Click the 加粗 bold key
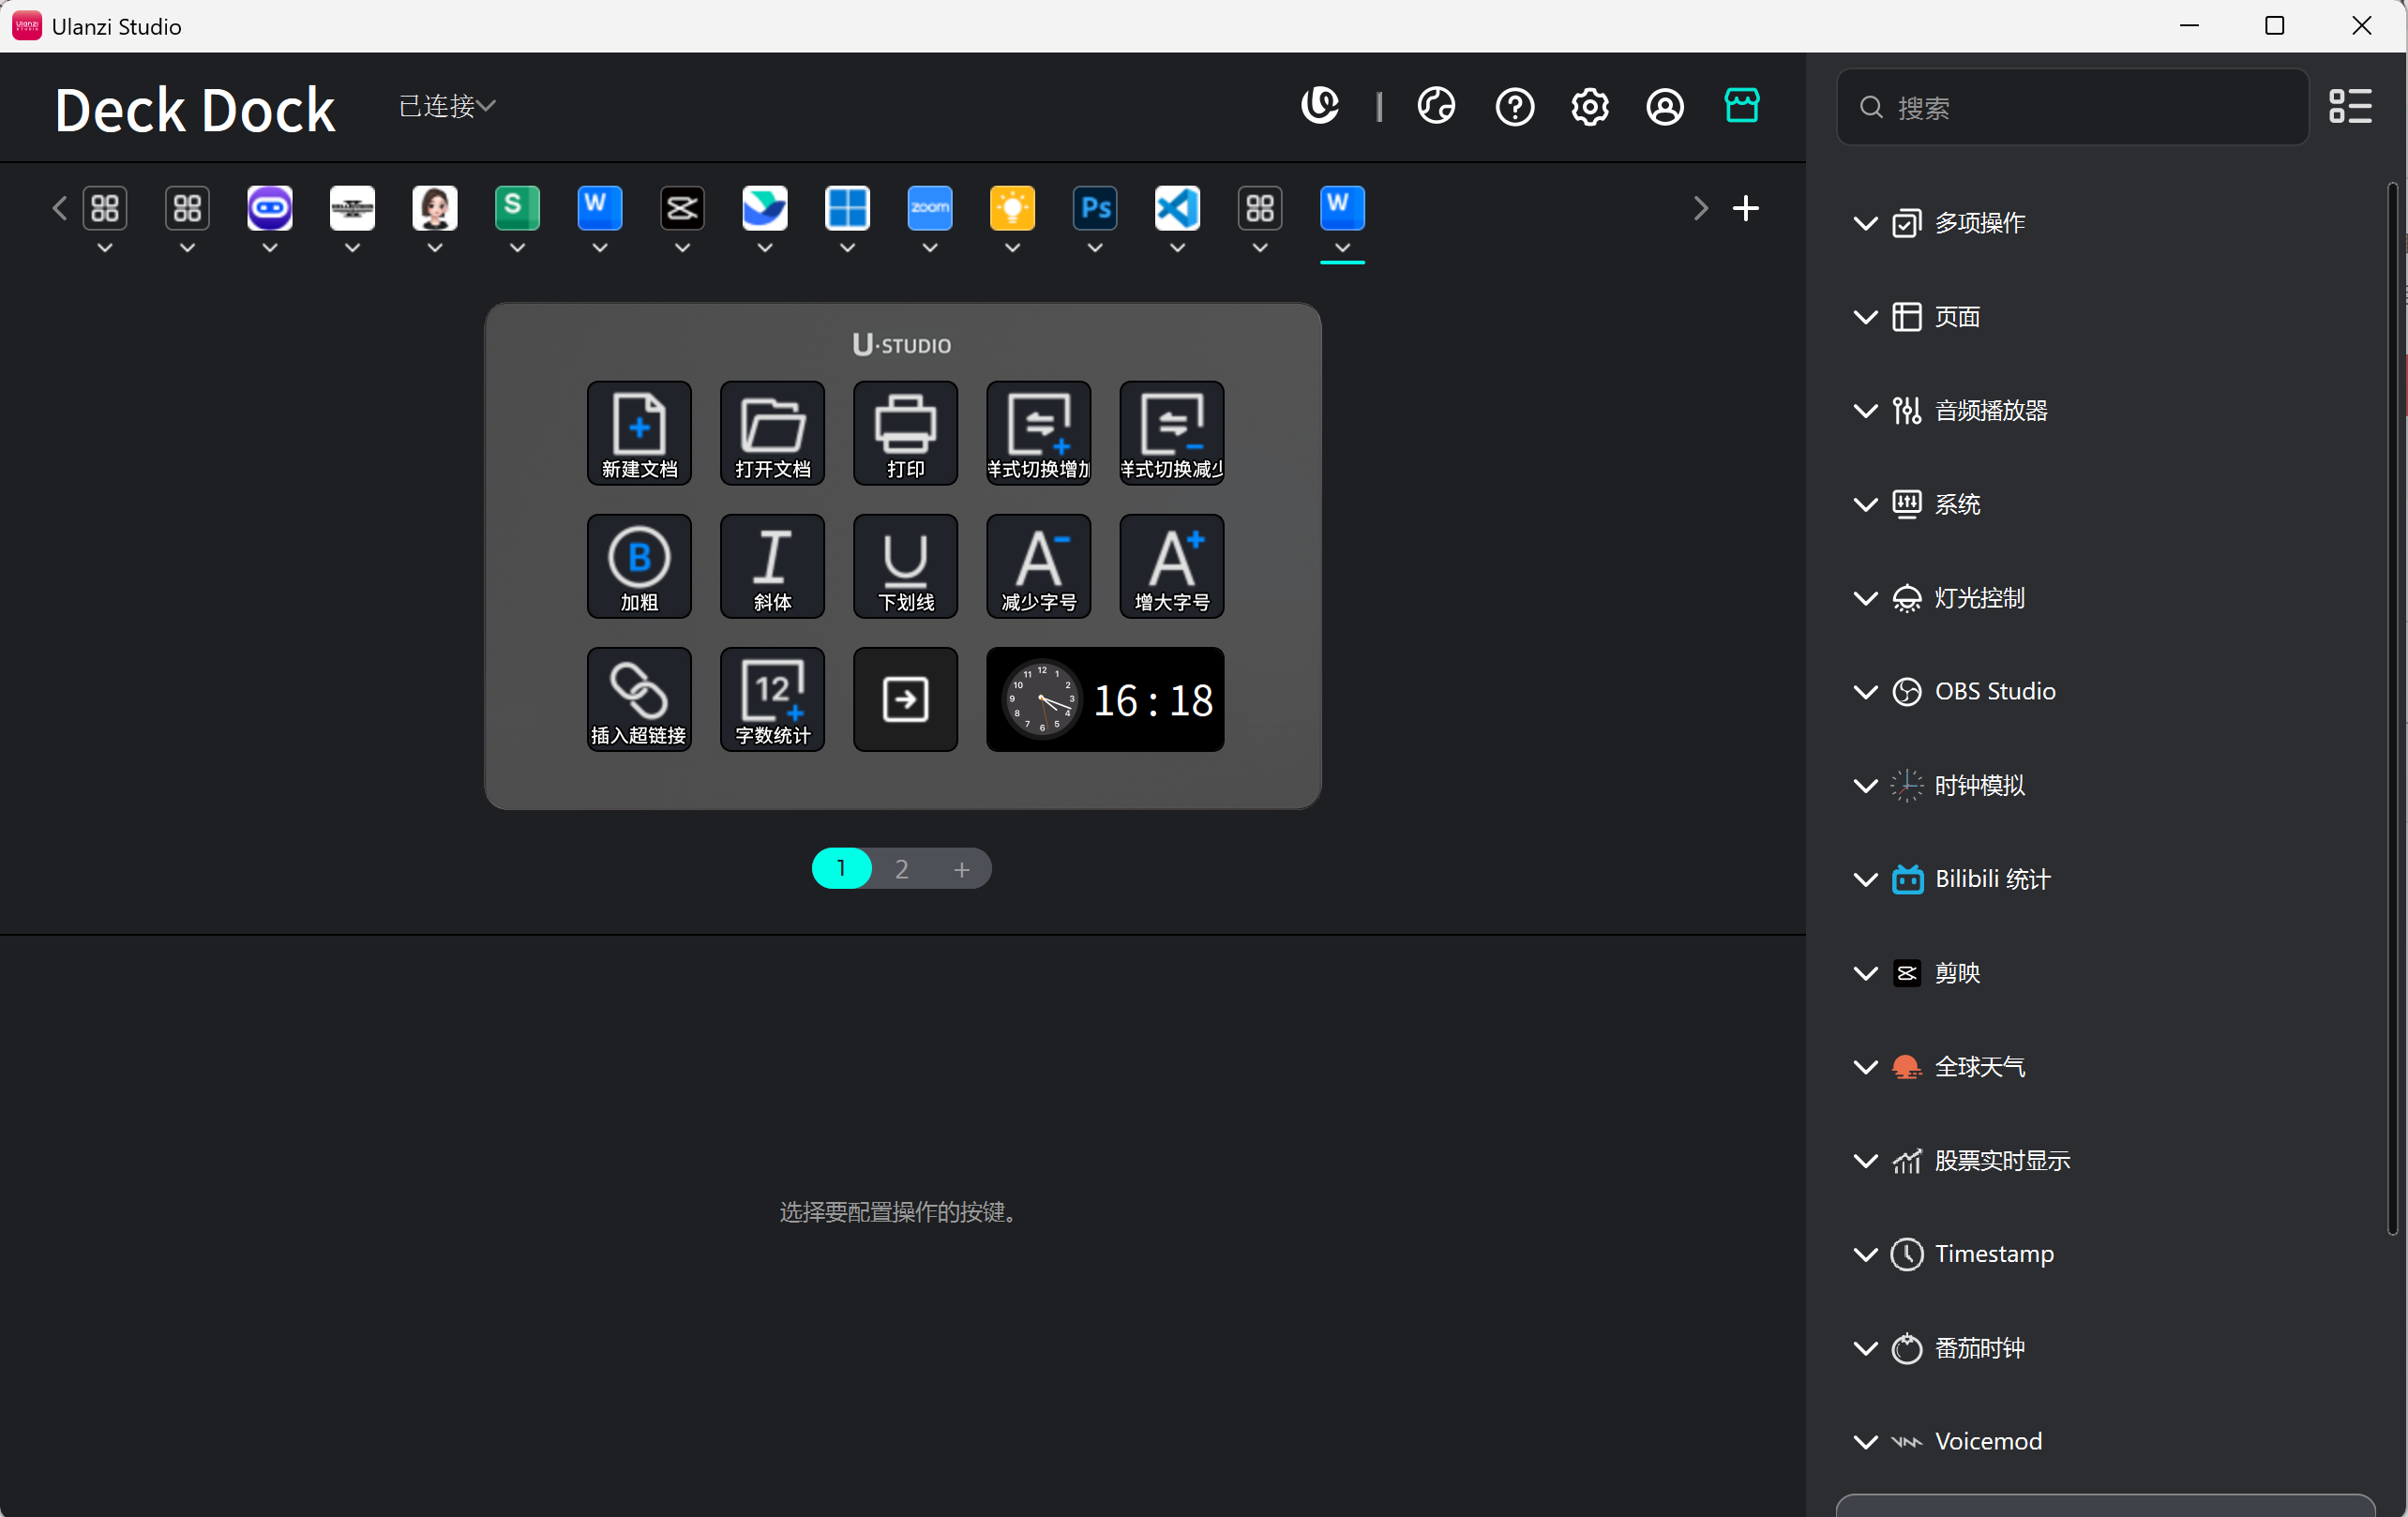 point(639,565)
